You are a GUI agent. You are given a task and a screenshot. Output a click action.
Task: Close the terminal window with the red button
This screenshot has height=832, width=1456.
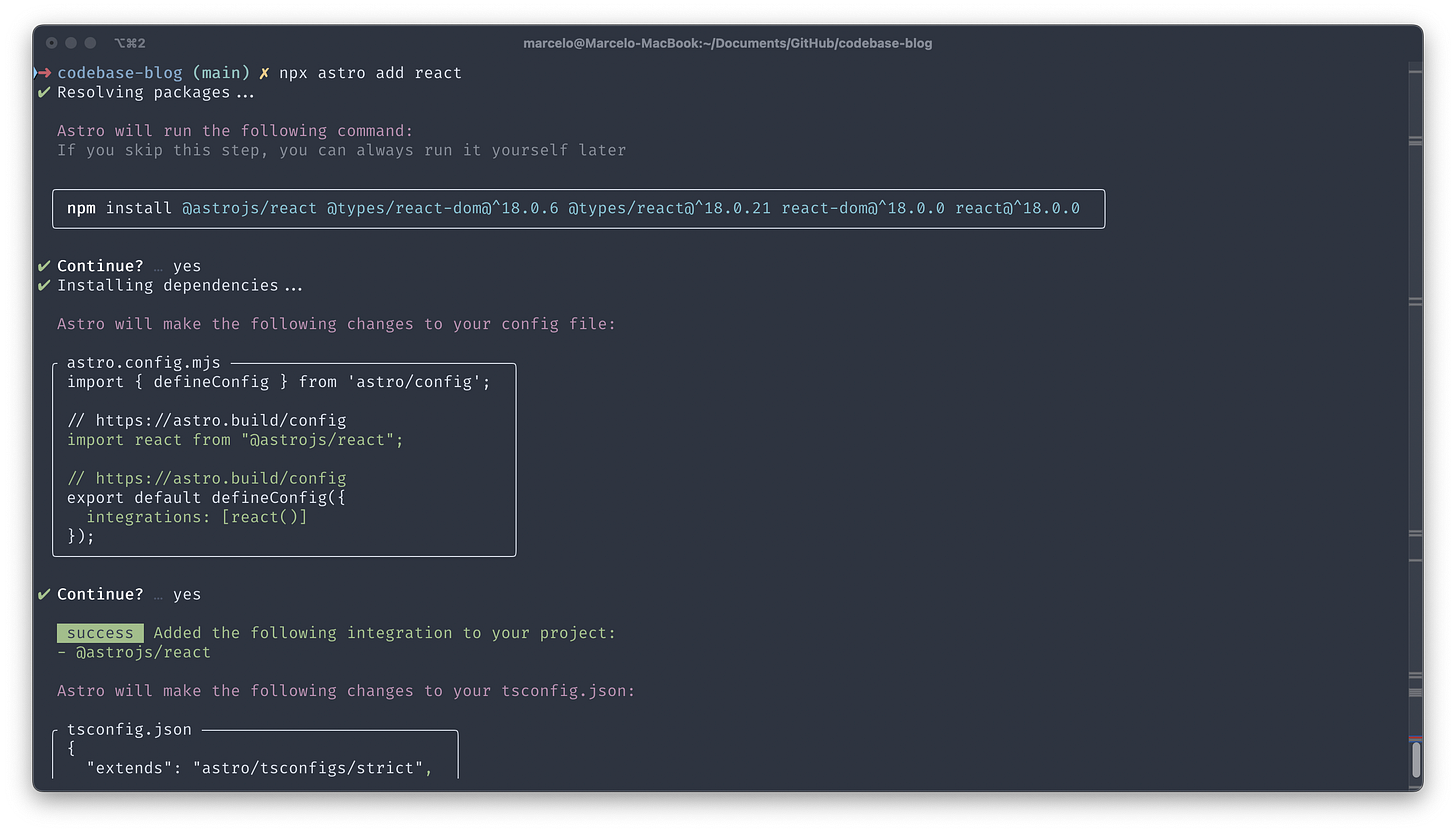click(52, 43)
